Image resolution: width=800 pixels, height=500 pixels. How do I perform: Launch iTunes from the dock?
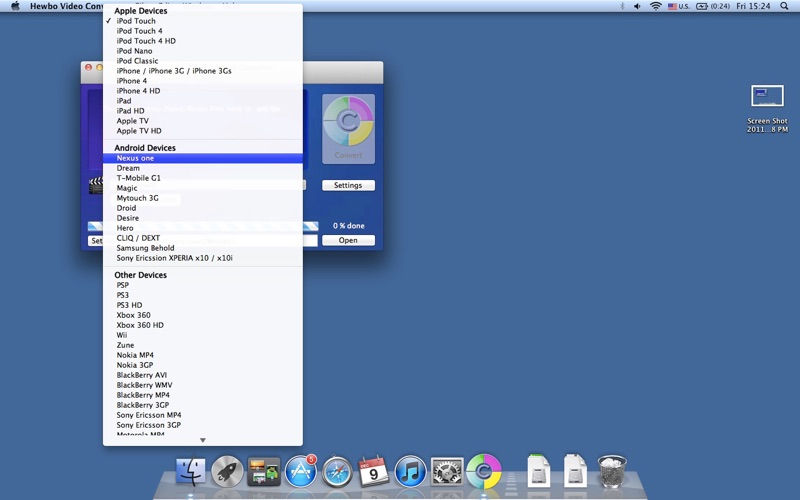[410, 470]
